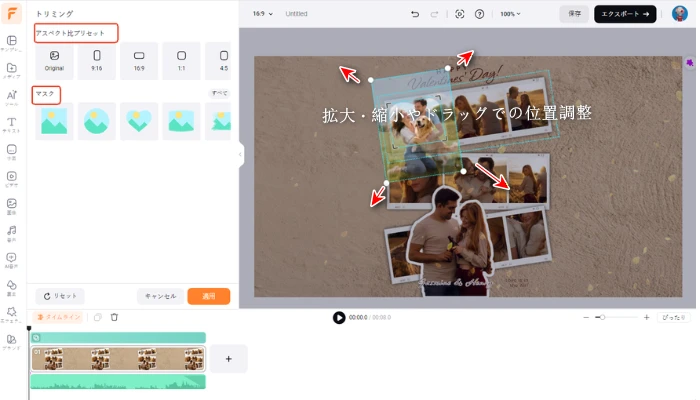Open the 16:9 canvas ratio dropdown

[x=262, y=14]
